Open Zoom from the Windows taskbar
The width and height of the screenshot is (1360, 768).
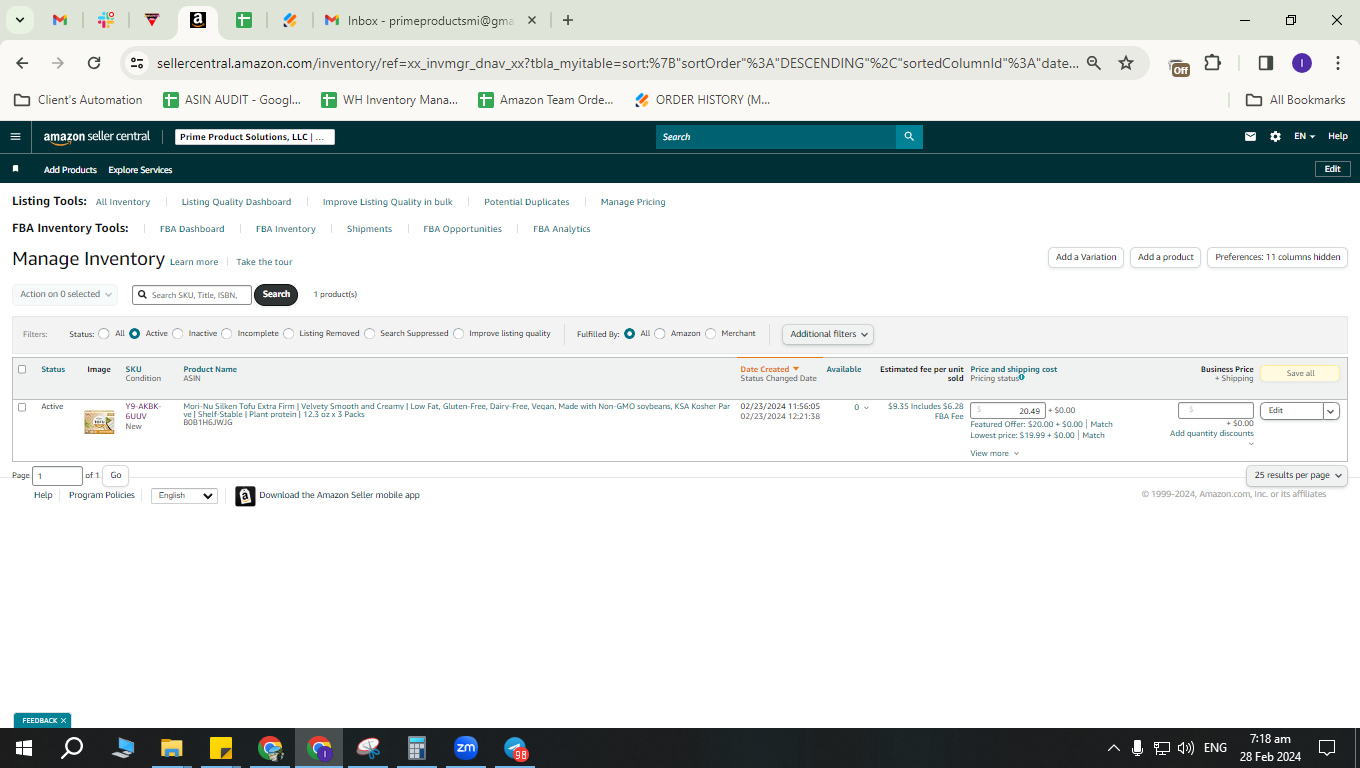(466, 748)
